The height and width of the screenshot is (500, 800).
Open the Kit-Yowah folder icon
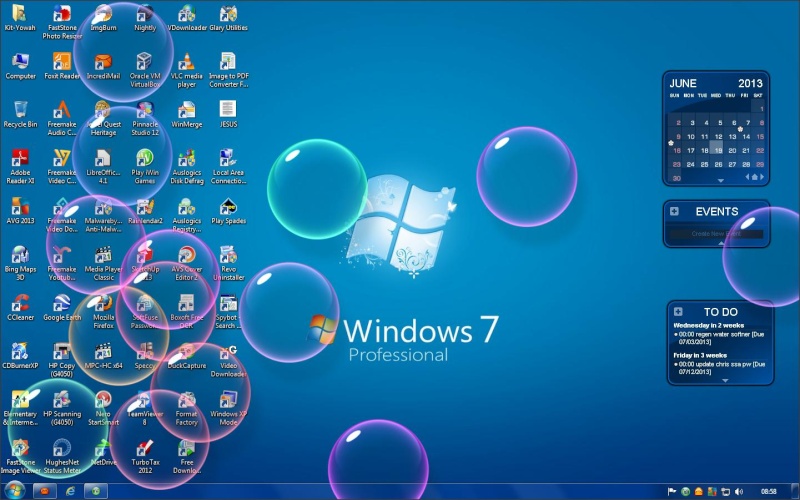tap(20, 19)
